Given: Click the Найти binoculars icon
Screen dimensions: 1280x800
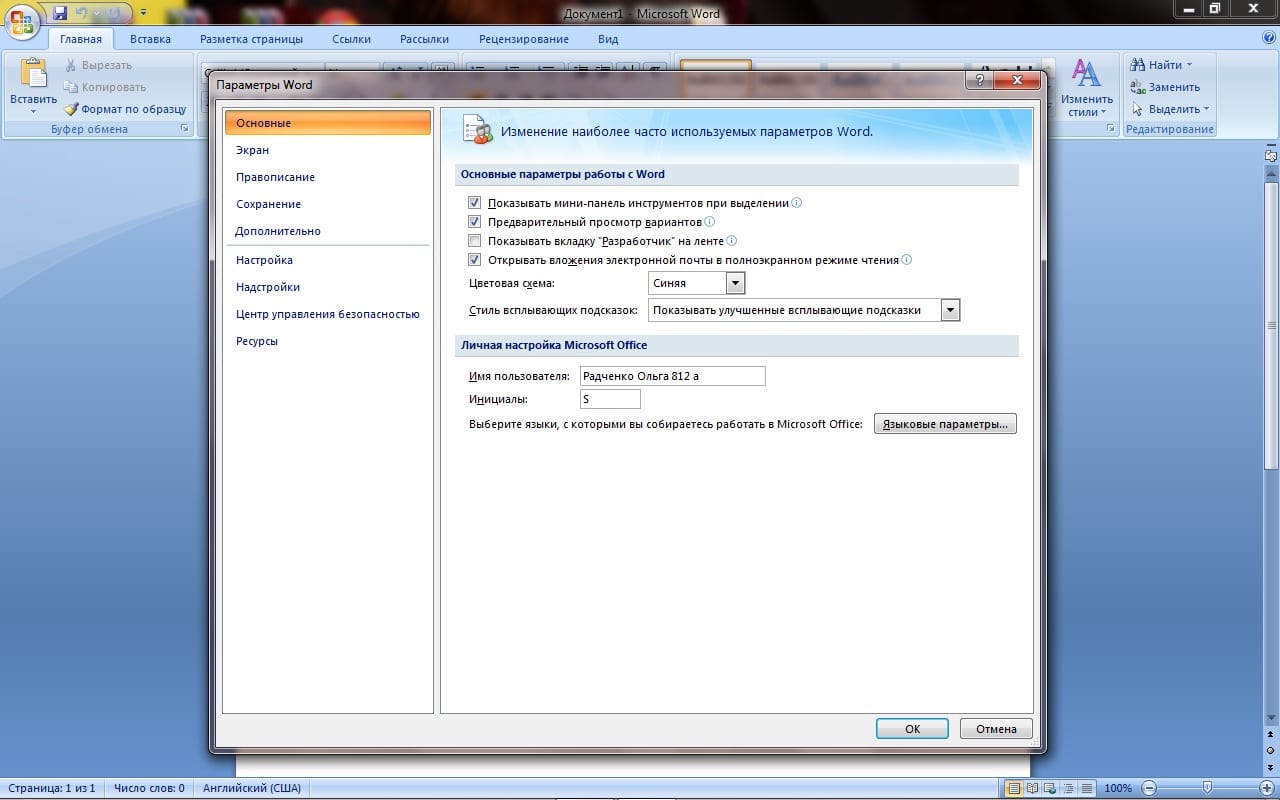Looking at the screenshot, I should click(x=1138, y=65).
